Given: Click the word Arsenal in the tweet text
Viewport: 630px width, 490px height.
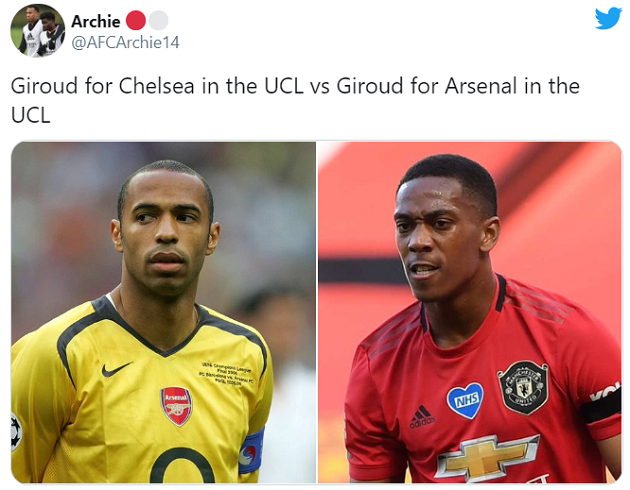Looking at the screenshot, I should click(487, 86).
